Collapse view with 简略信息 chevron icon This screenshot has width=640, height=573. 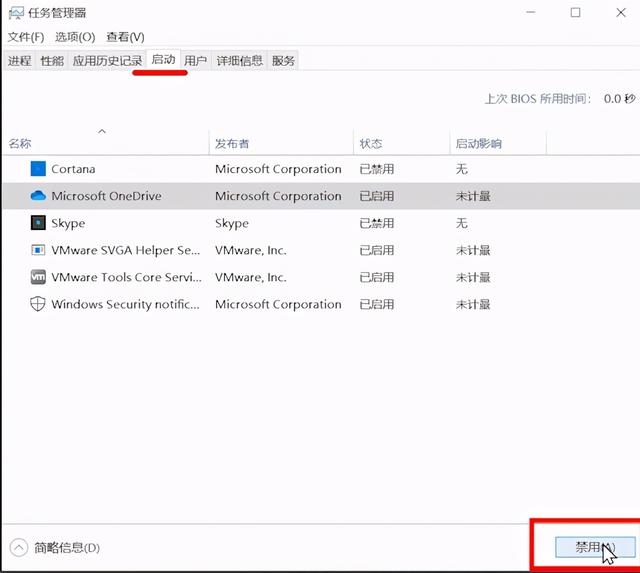tap(19, 548)
